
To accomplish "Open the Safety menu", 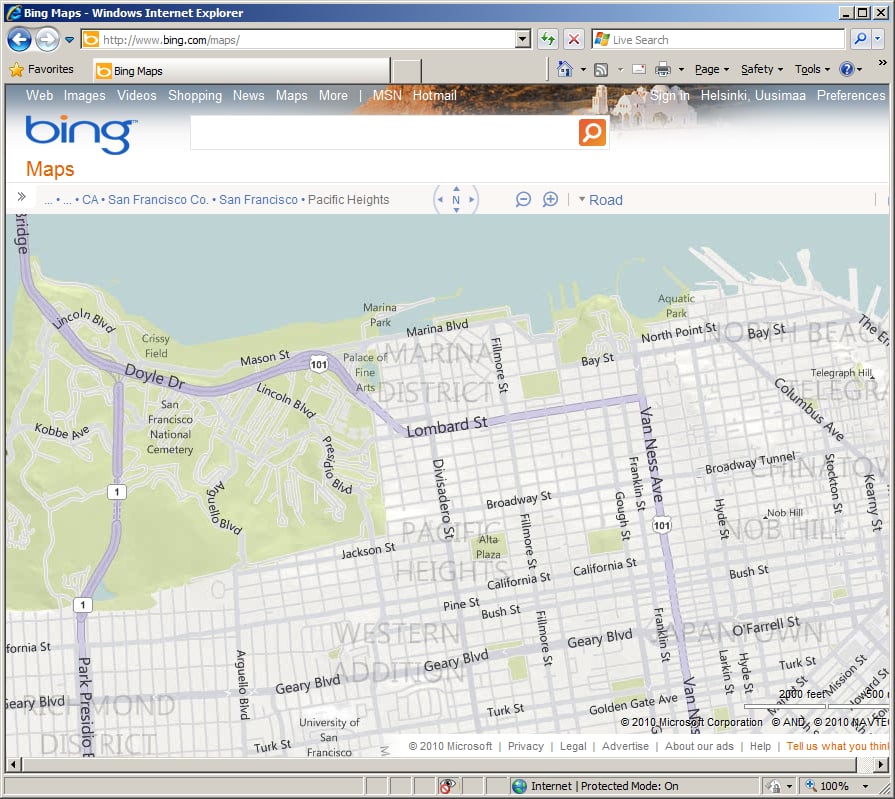I will click(x=762, y=69).
